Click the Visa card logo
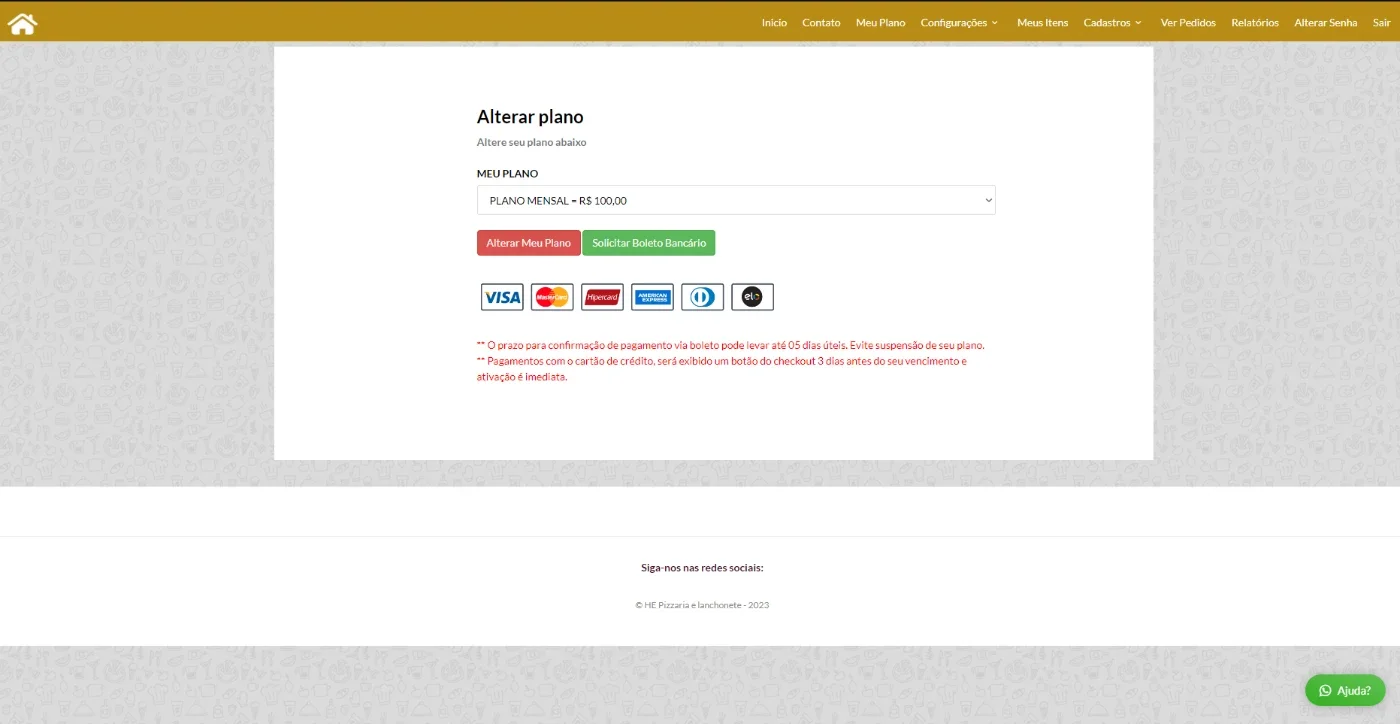Screen dimensions: 1400x724 tap(502, 297)
